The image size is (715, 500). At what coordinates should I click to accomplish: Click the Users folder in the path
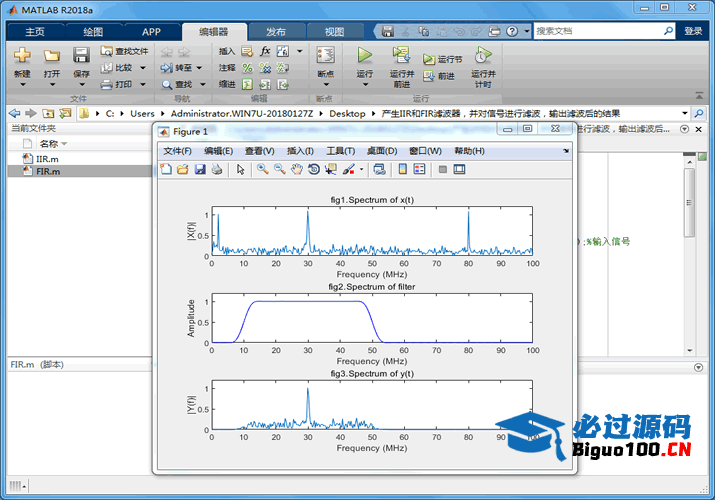coord(142,113)
